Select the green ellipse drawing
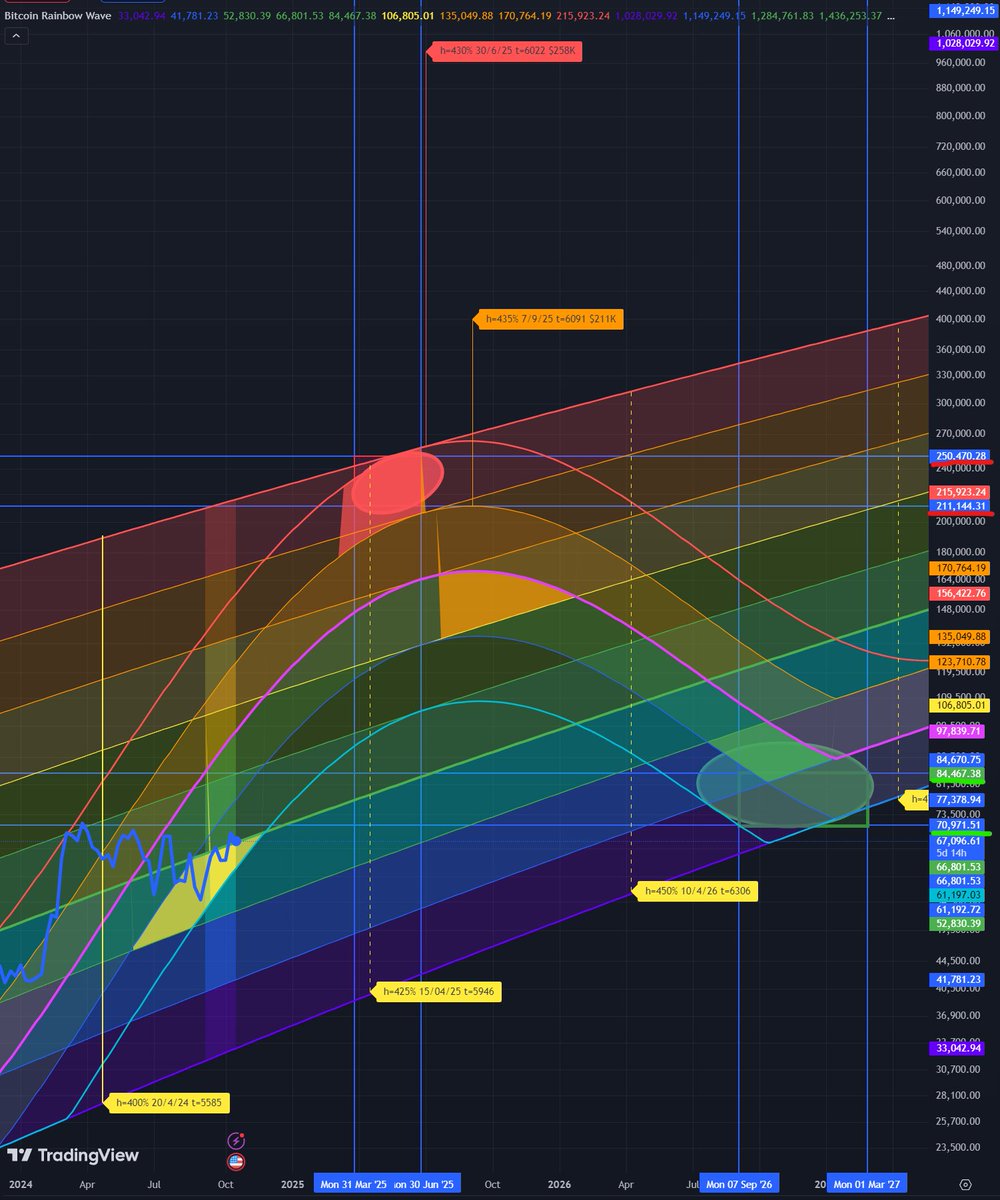1000x1200 pixels. [785, 783]
